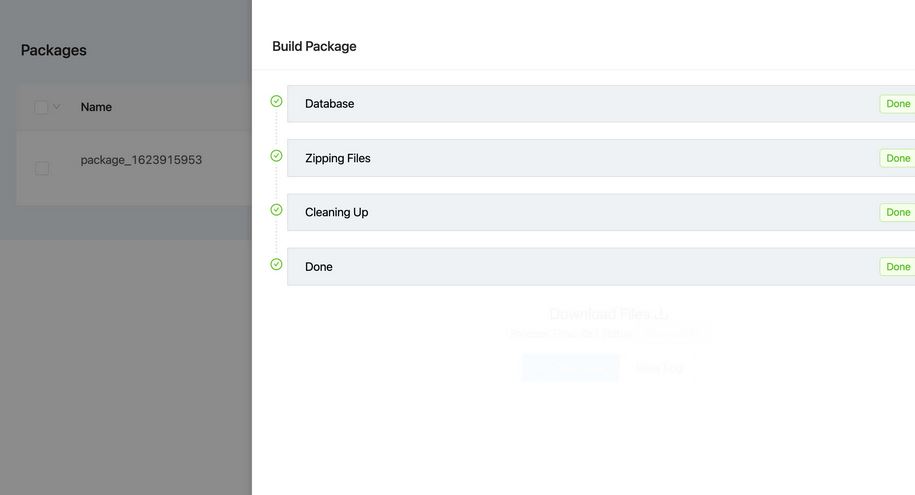
Task: Select the Database build step row
Action: pyautogui.click(x=601, y=104)
